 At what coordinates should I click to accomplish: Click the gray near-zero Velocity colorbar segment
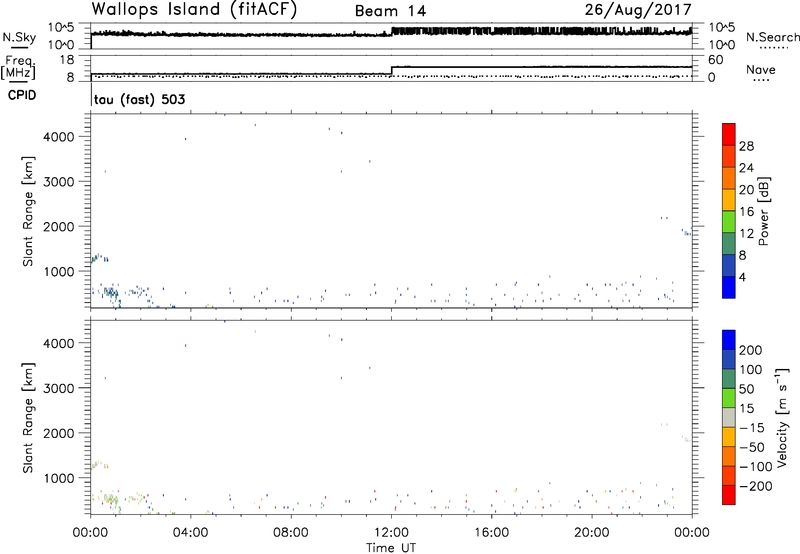729,417
